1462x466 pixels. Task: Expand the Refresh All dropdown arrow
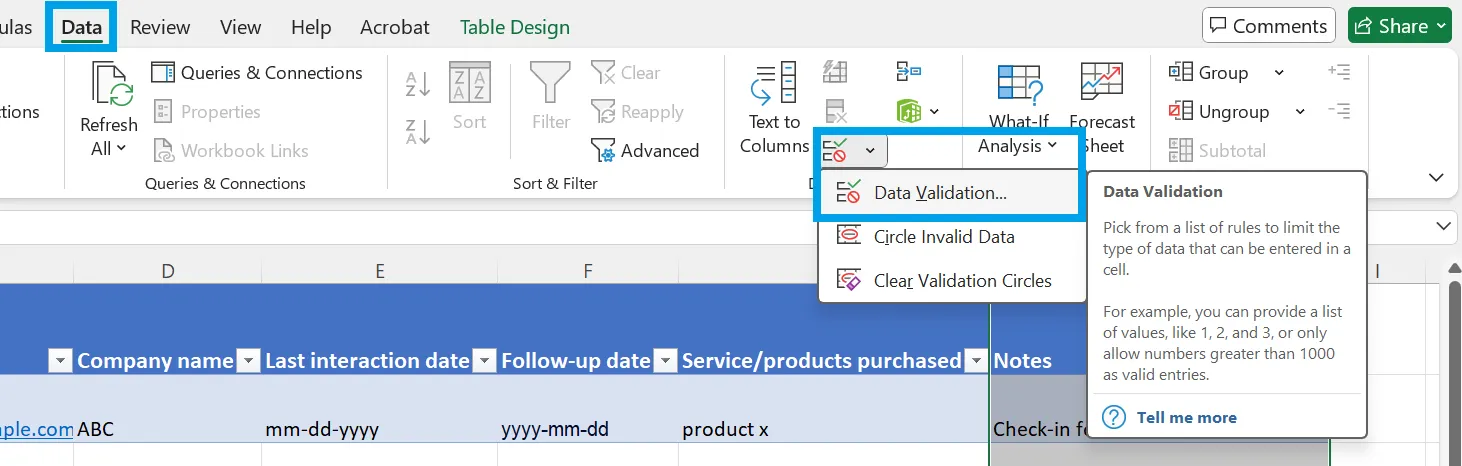pos(121,149)
